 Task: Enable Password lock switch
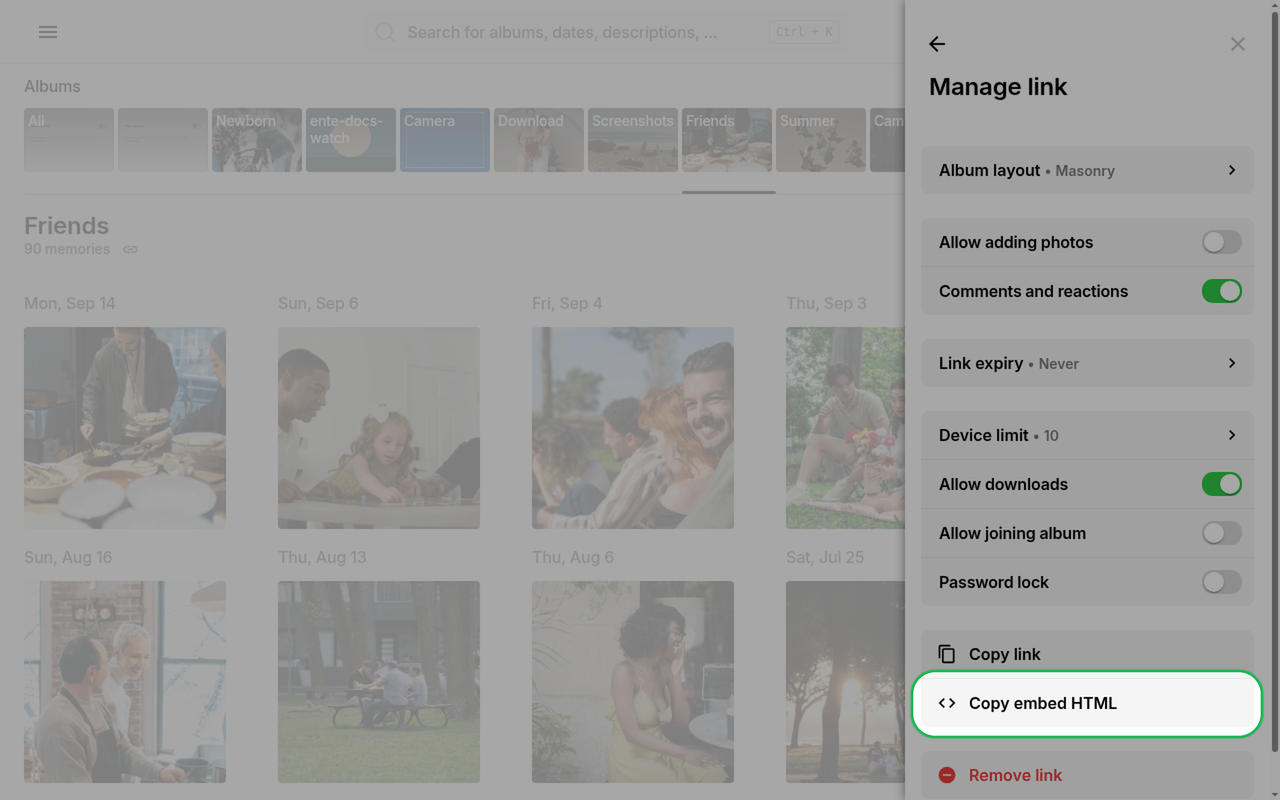(x=1222, y=582)
